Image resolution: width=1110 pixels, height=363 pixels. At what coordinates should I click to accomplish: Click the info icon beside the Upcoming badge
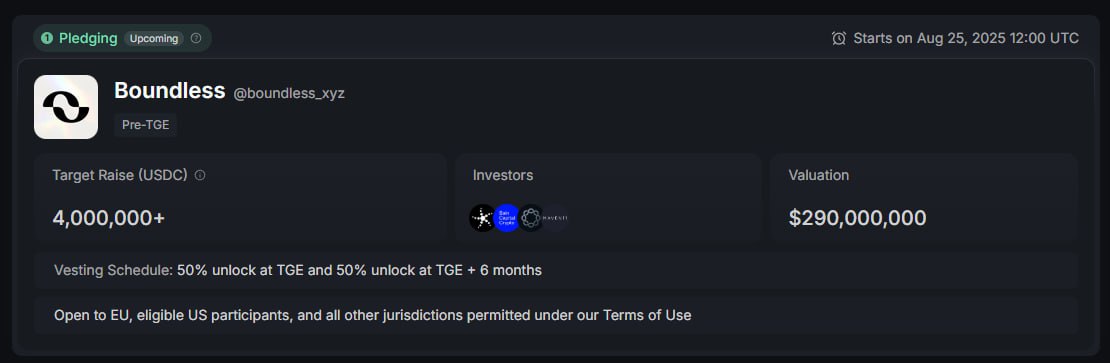[196, 38]
